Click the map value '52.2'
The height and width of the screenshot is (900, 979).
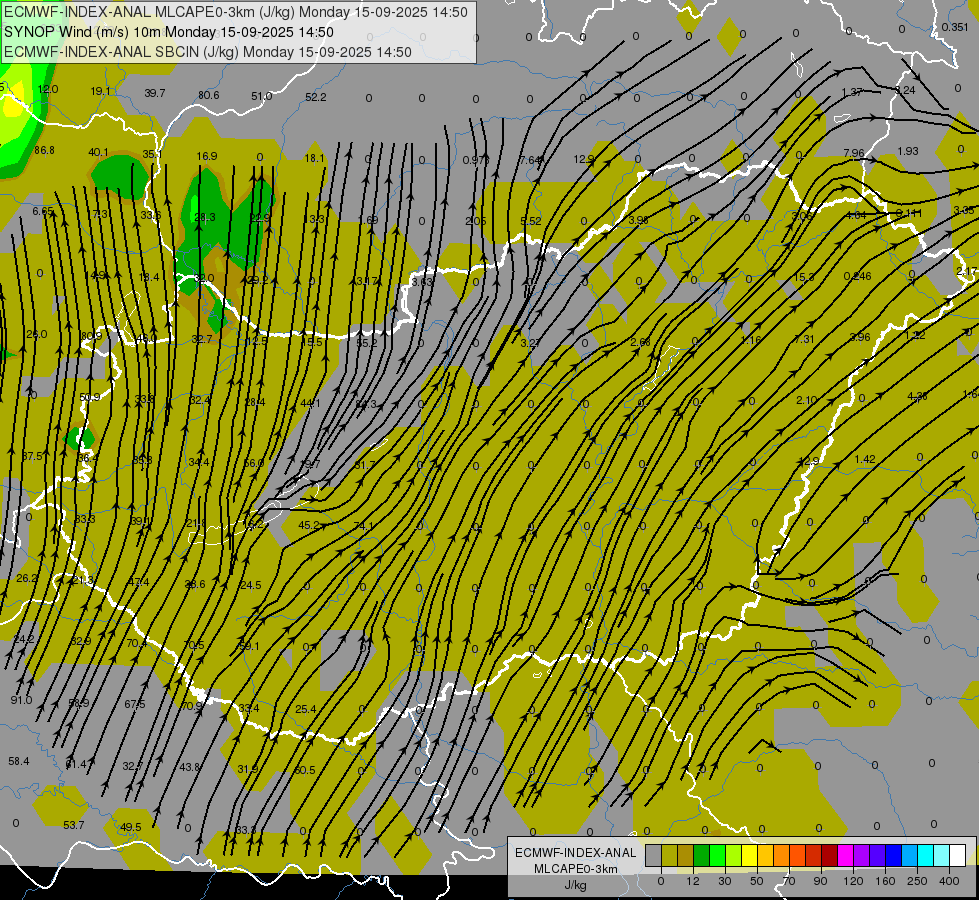pos(316,97)
